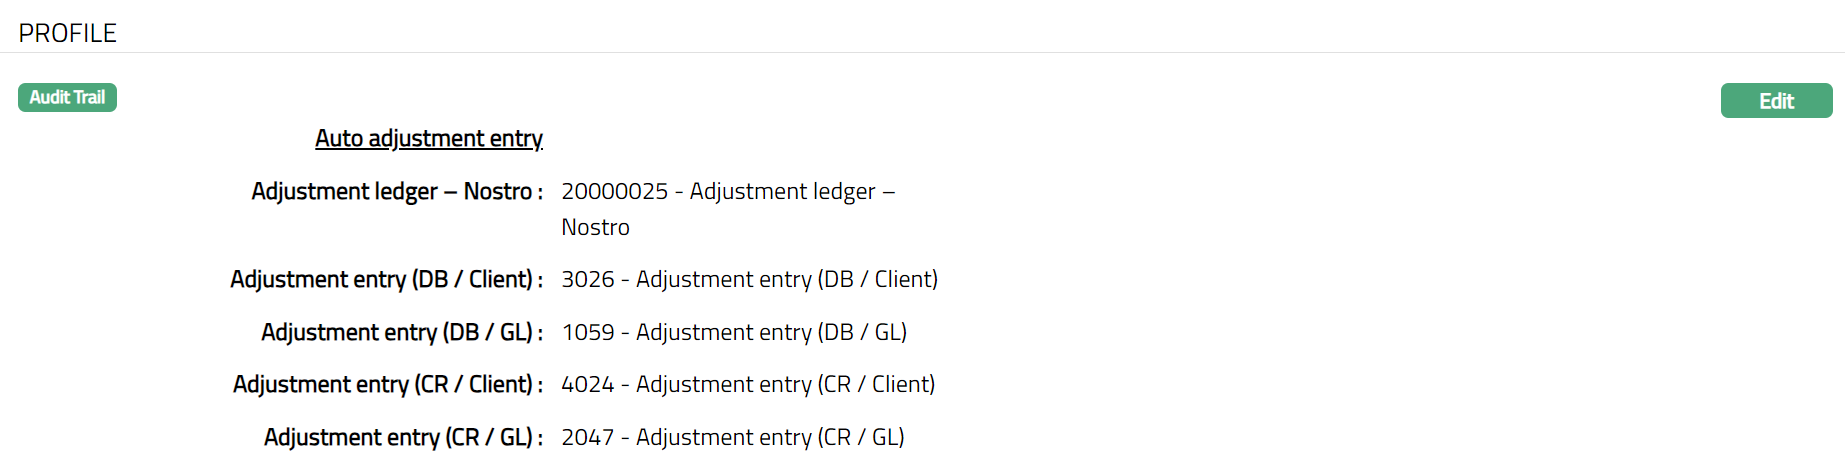Image resolution: width=1845 pixels, height=474 pixels.
Task: Click the code 4024 value
Action: coord(587,384)
